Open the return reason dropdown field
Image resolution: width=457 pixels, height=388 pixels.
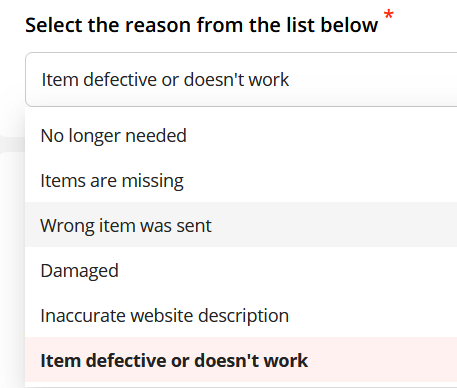pyautogui.click(x=241, y=79)
